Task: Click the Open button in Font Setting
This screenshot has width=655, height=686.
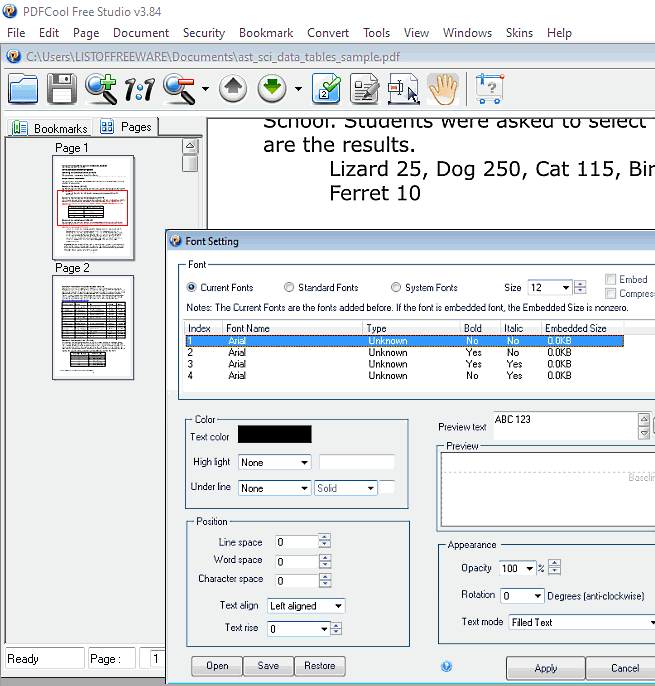Action: 217,666
